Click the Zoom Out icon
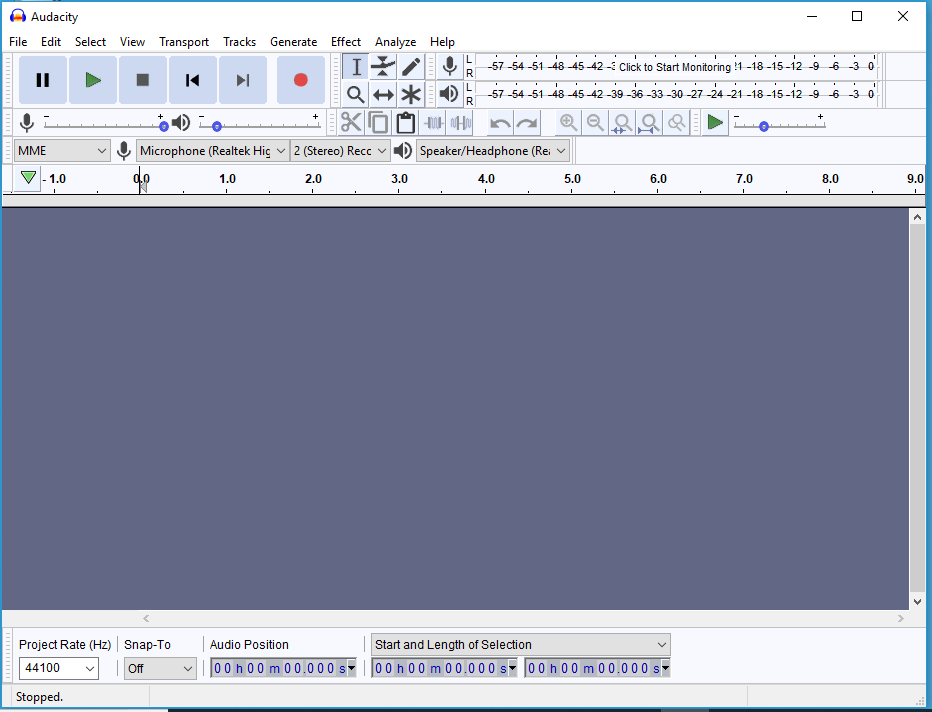This screenshot has height=712, width=932. click(595, 123)
